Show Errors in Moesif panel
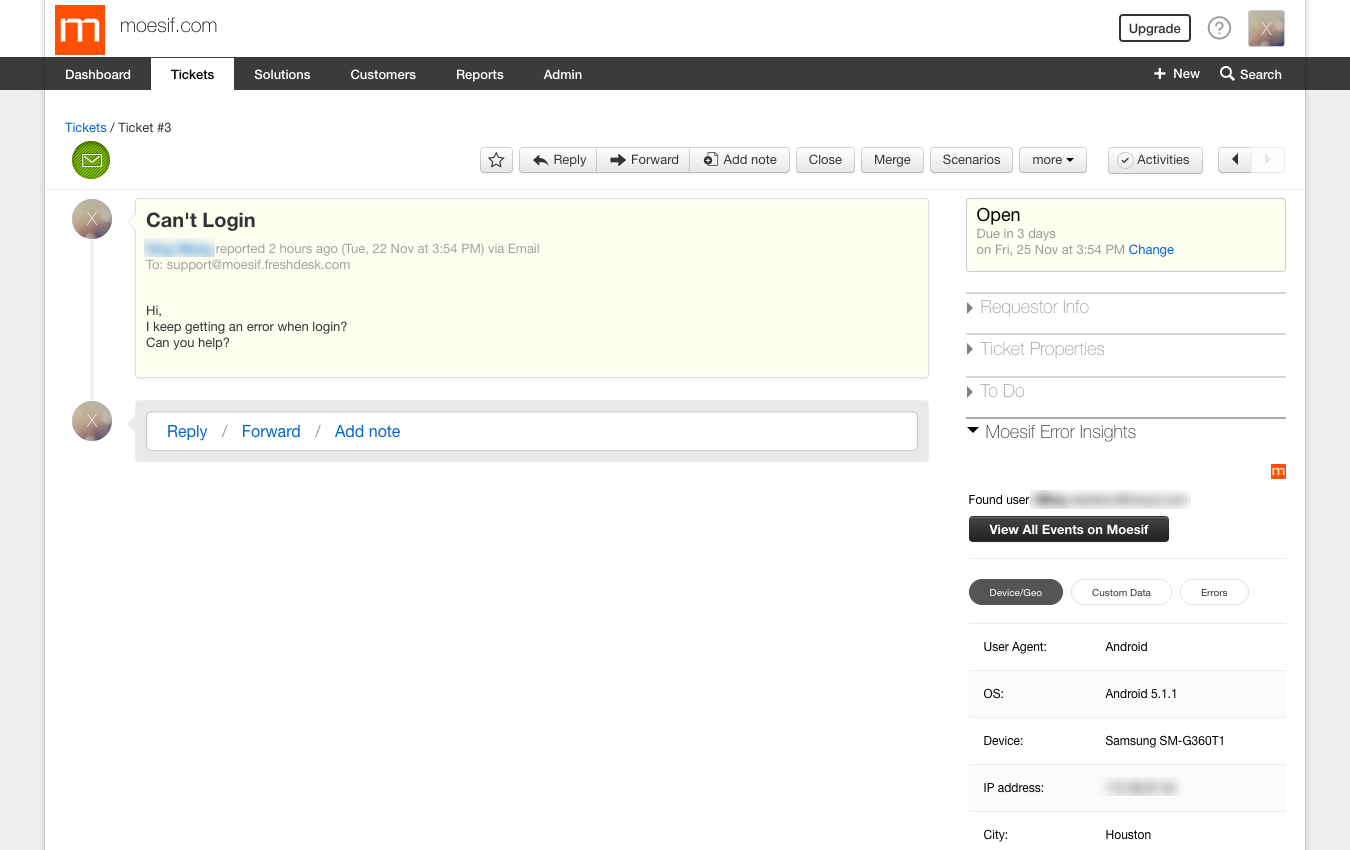 click(1214, 592)
